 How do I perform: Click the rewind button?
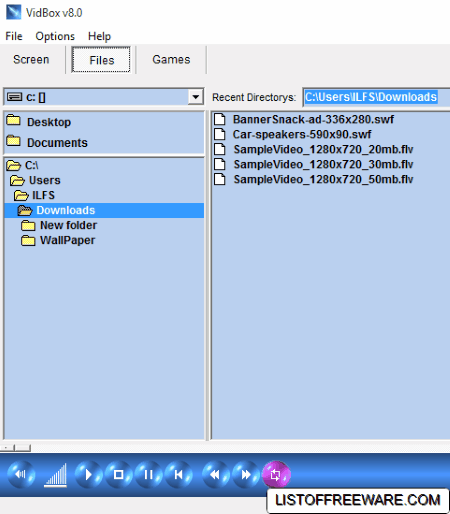coord(216,474)
